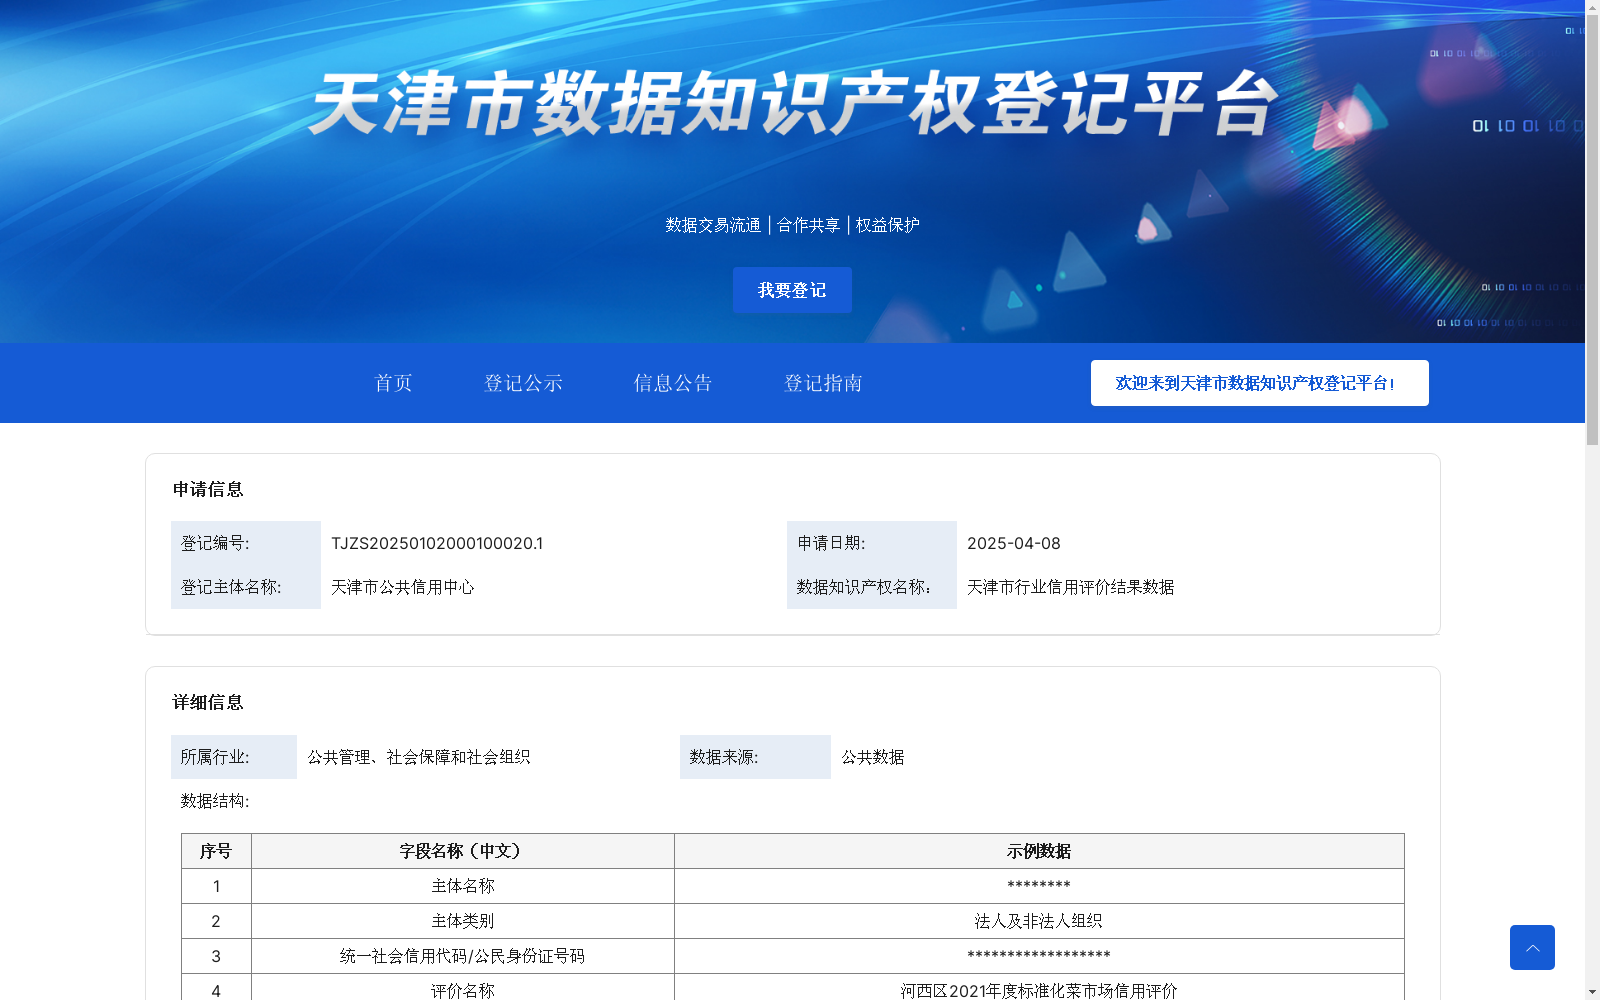Click the 公共数据 data source value
Image resolution: width=1600 pixels, height=1000 pixels.
click(x=873, y=757)
